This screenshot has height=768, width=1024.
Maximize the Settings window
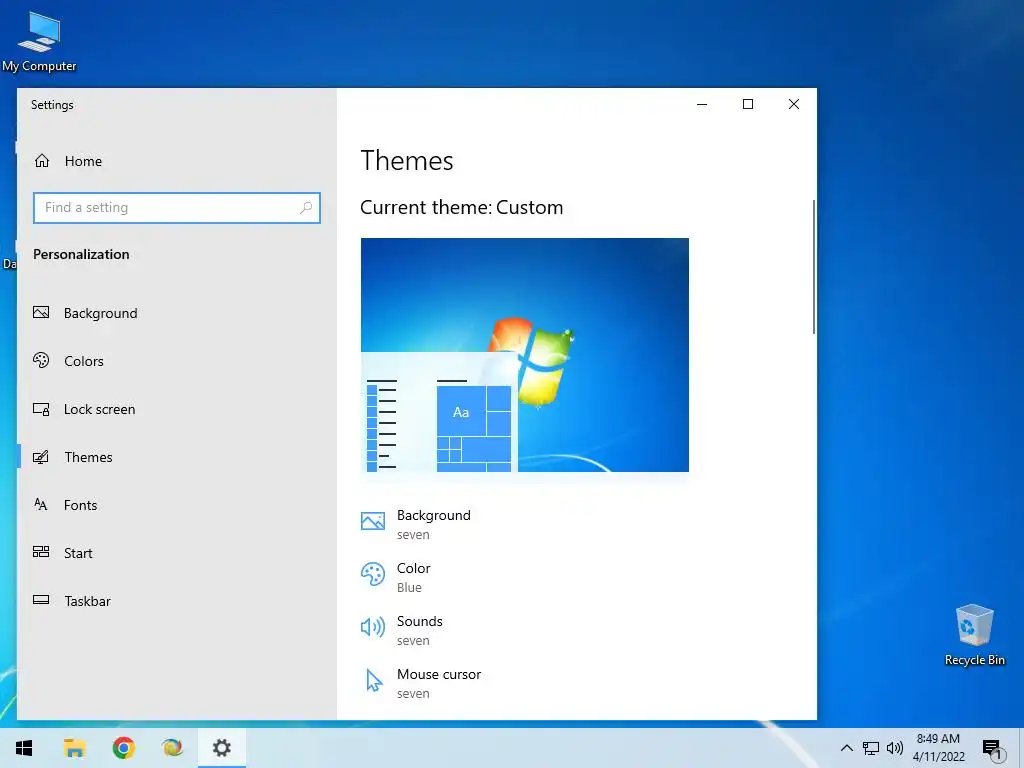click(748, 104)
